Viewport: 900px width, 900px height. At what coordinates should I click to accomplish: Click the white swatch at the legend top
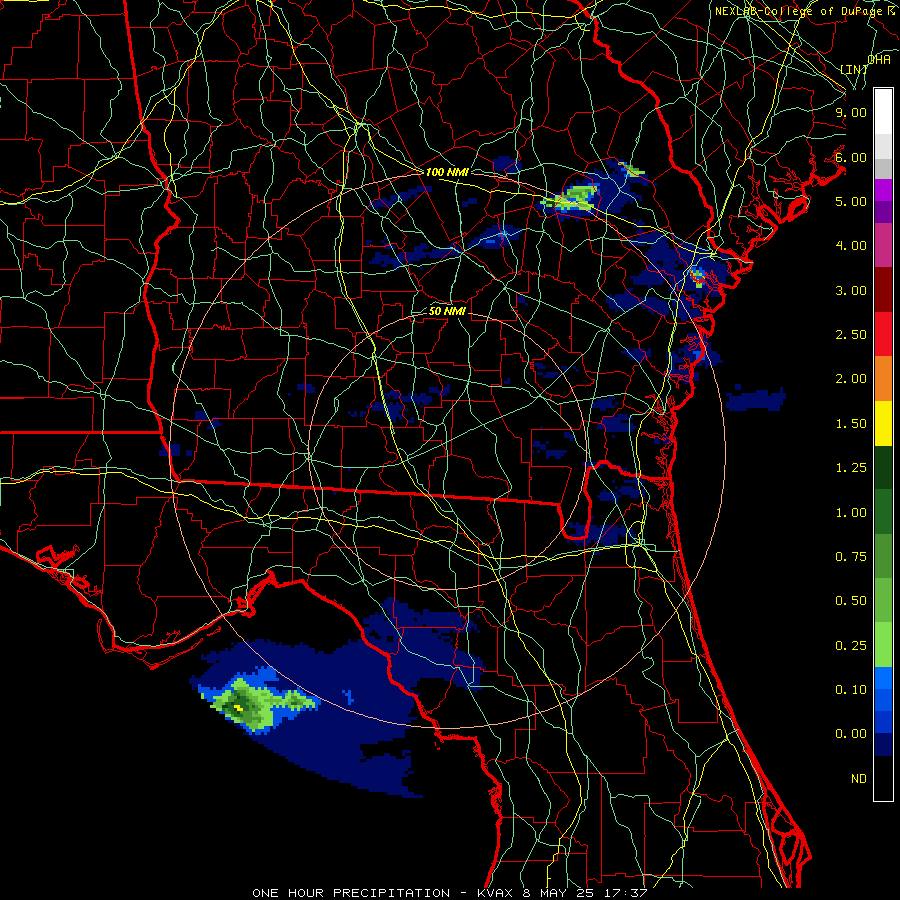tap(883, 111)
